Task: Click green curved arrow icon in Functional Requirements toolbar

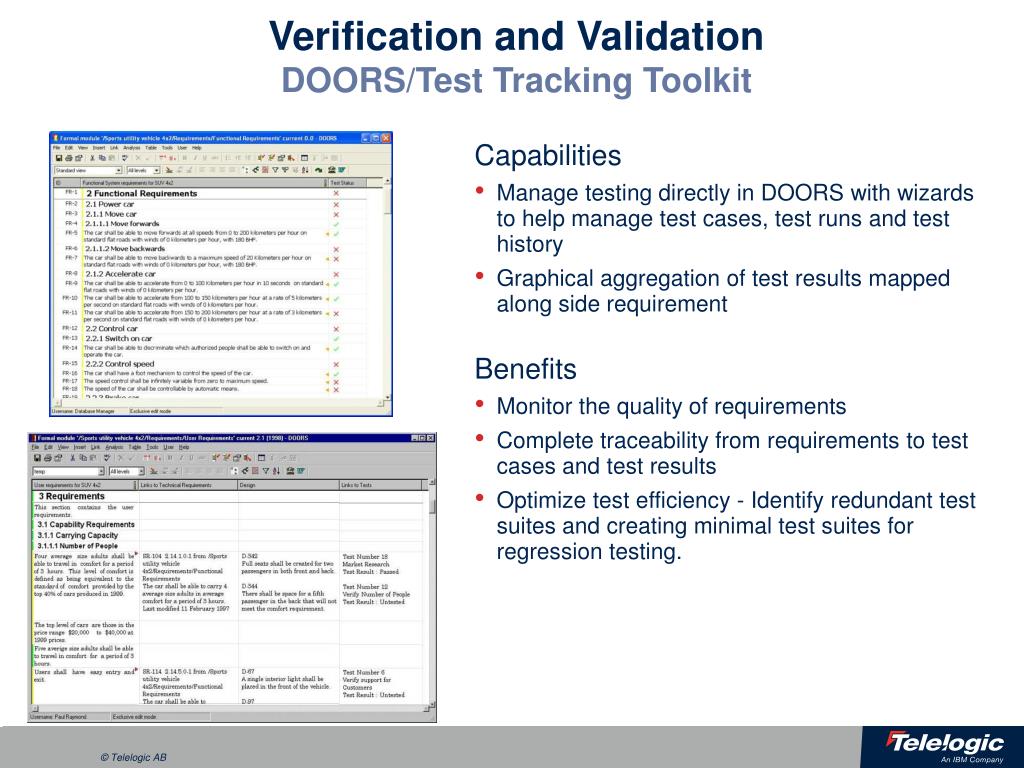Action: (318, 170)
